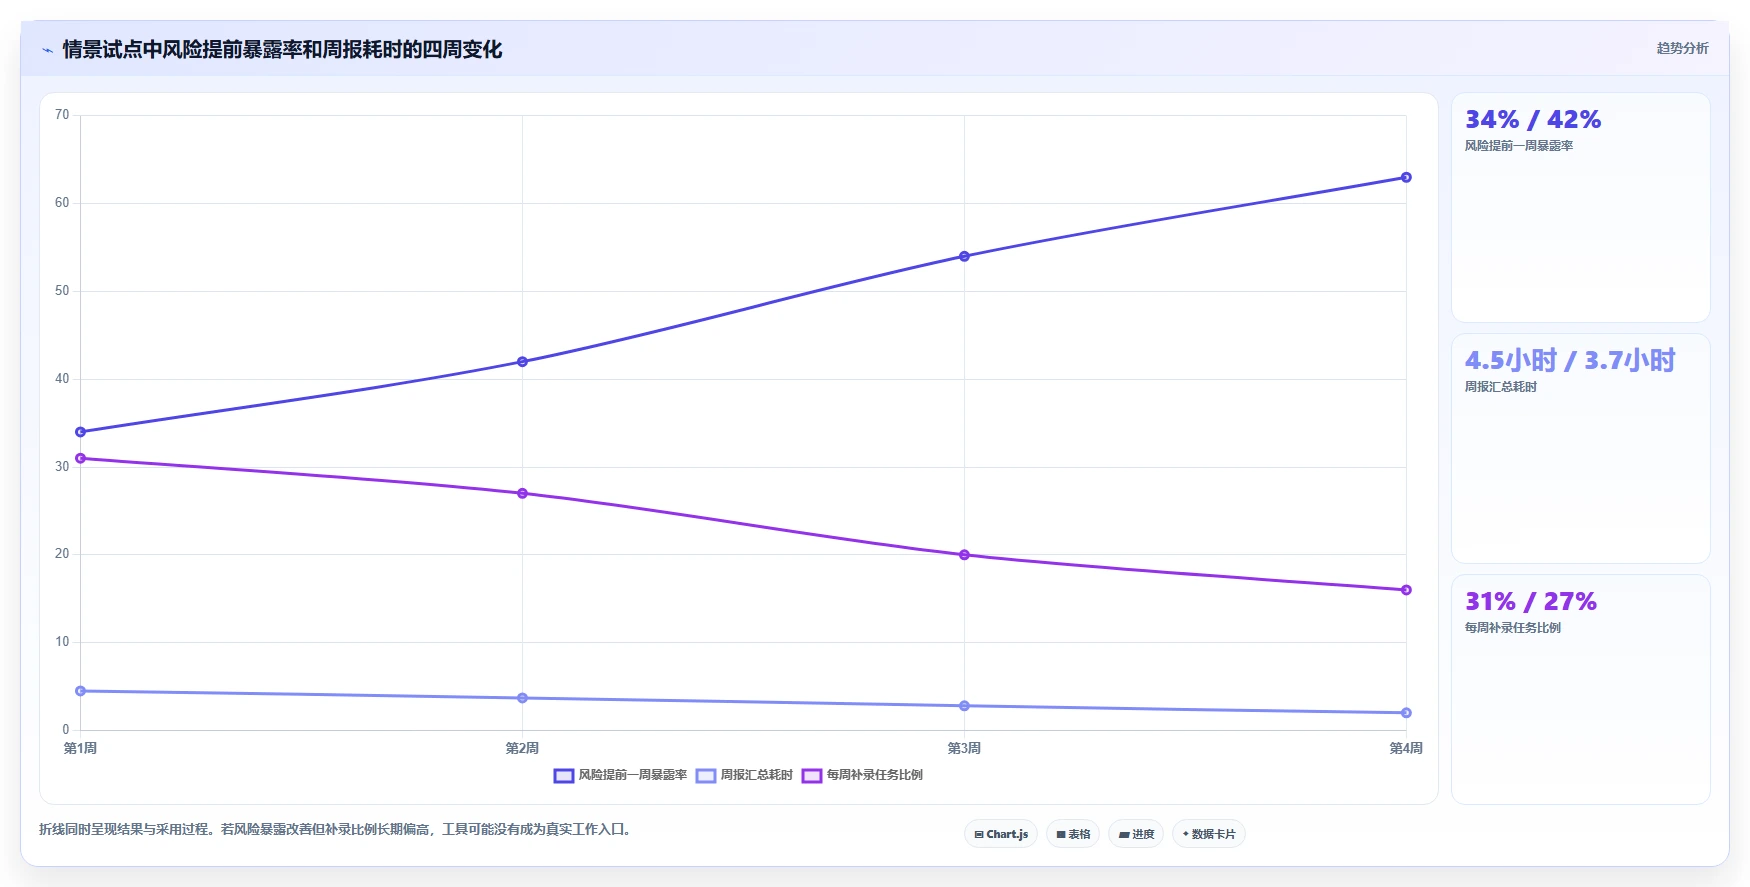Click the 第3周 x-axis label
1750x887 pixels.
[964, 748]
